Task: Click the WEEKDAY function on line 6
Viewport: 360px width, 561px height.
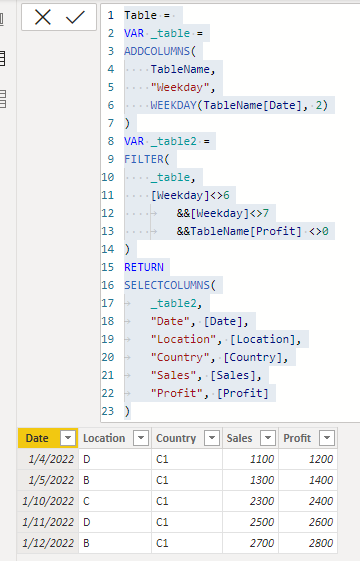Action: click(x=174, y=105)
